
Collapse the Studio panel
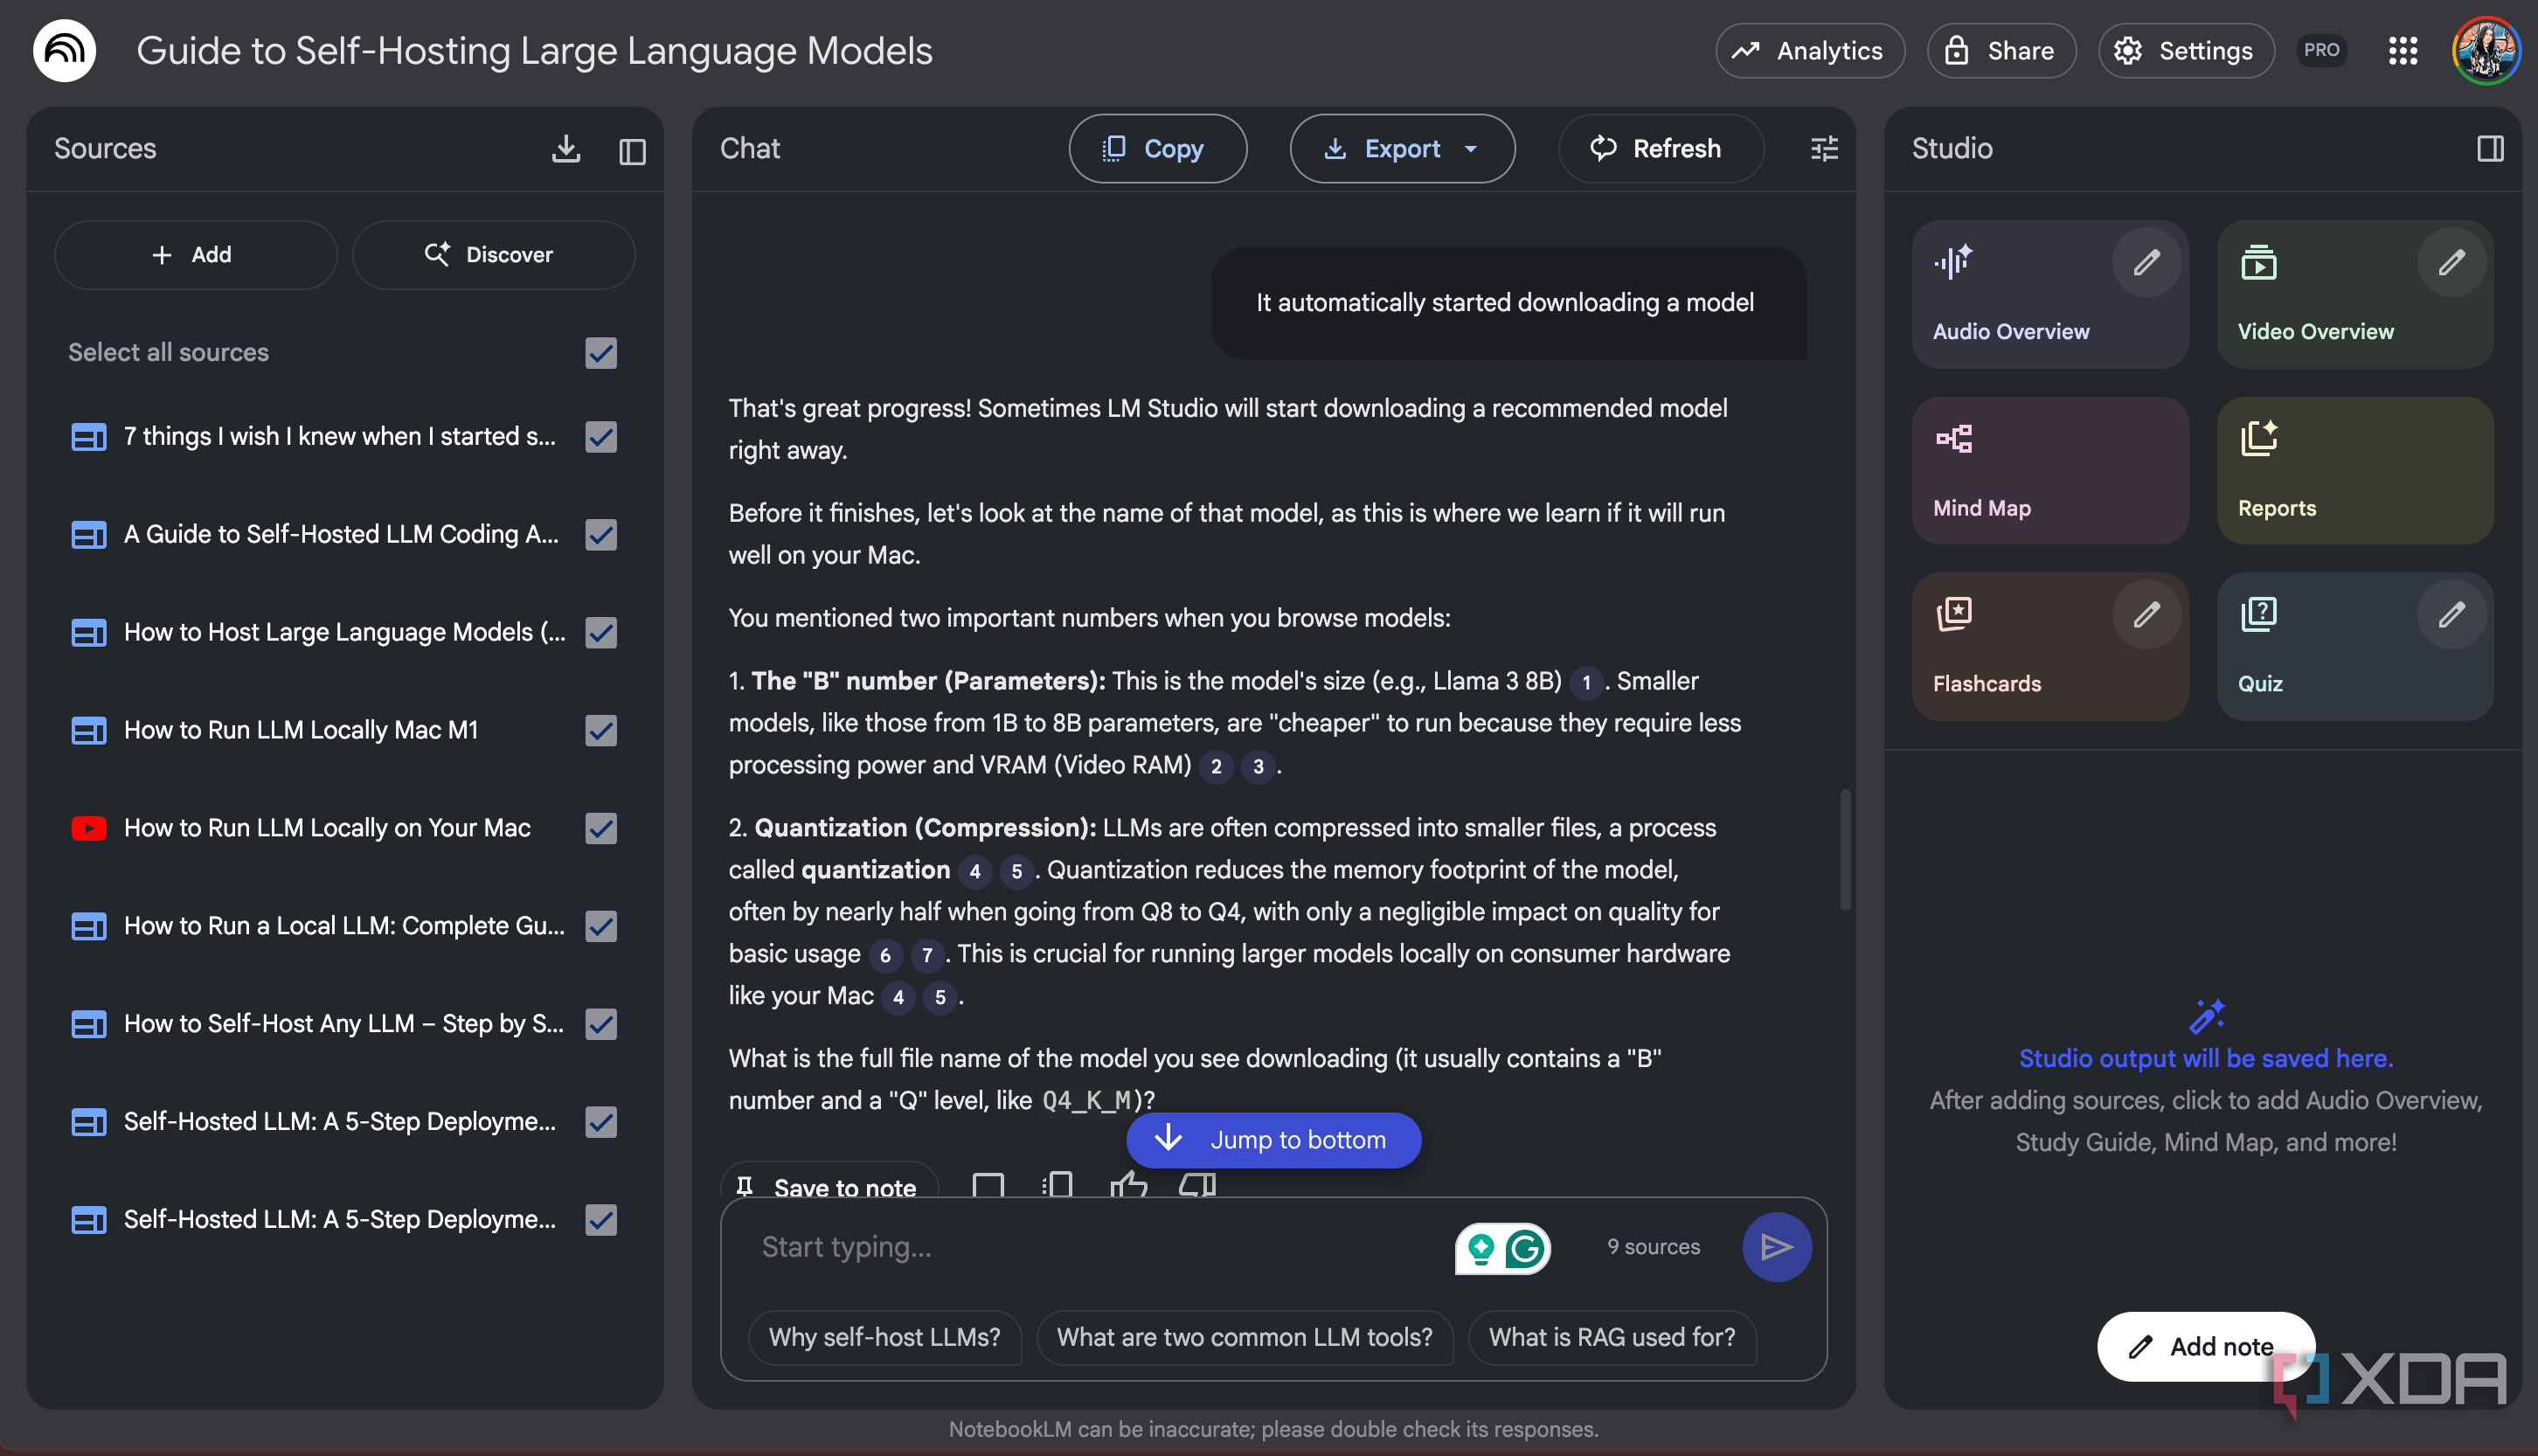click(2490, 149)
